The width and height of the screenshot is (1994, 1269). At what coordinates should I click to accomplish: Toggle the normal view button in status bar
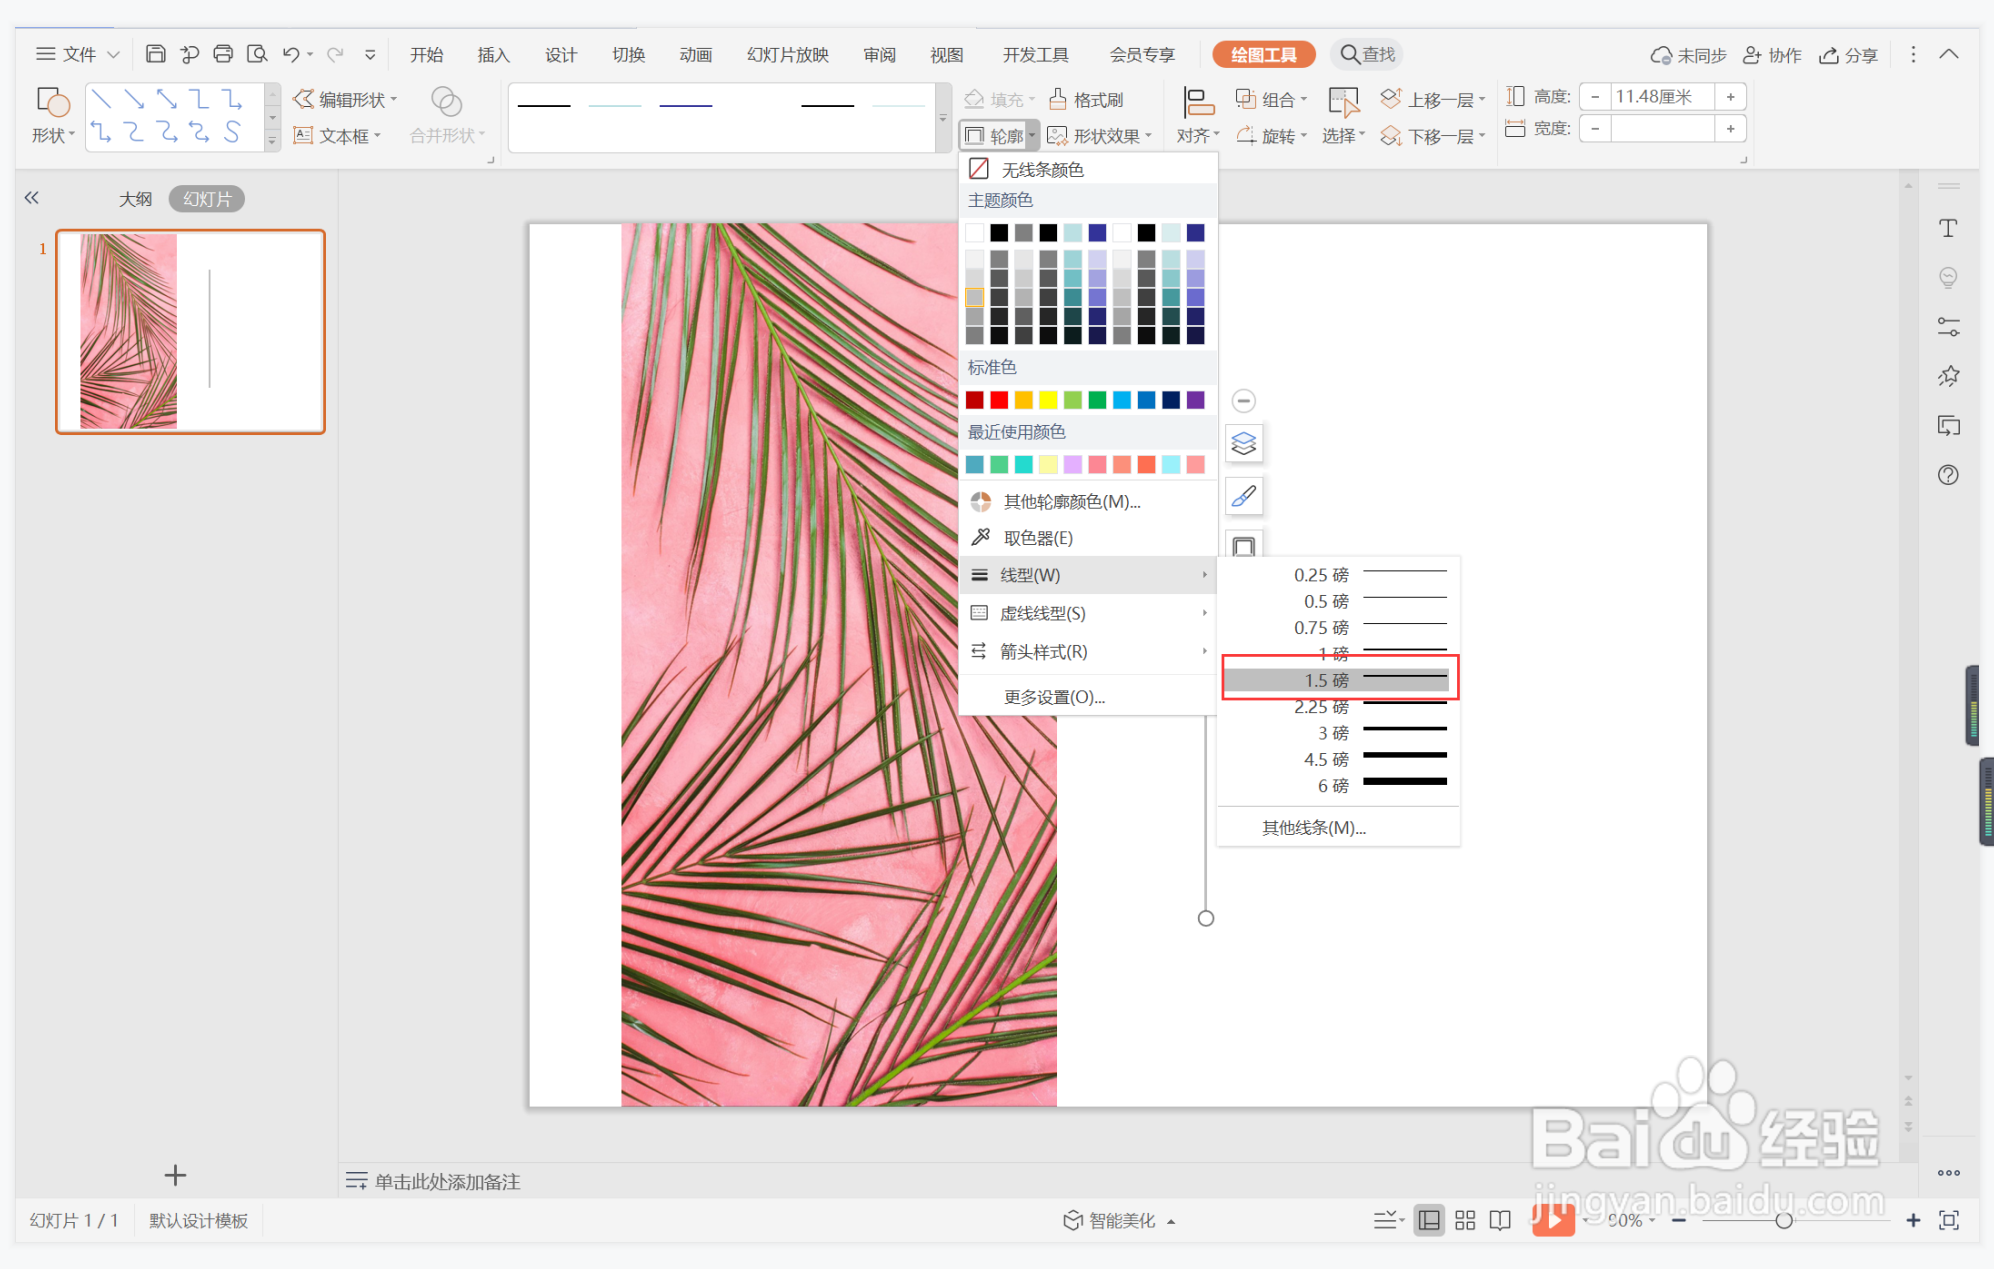point(1429,1220)
